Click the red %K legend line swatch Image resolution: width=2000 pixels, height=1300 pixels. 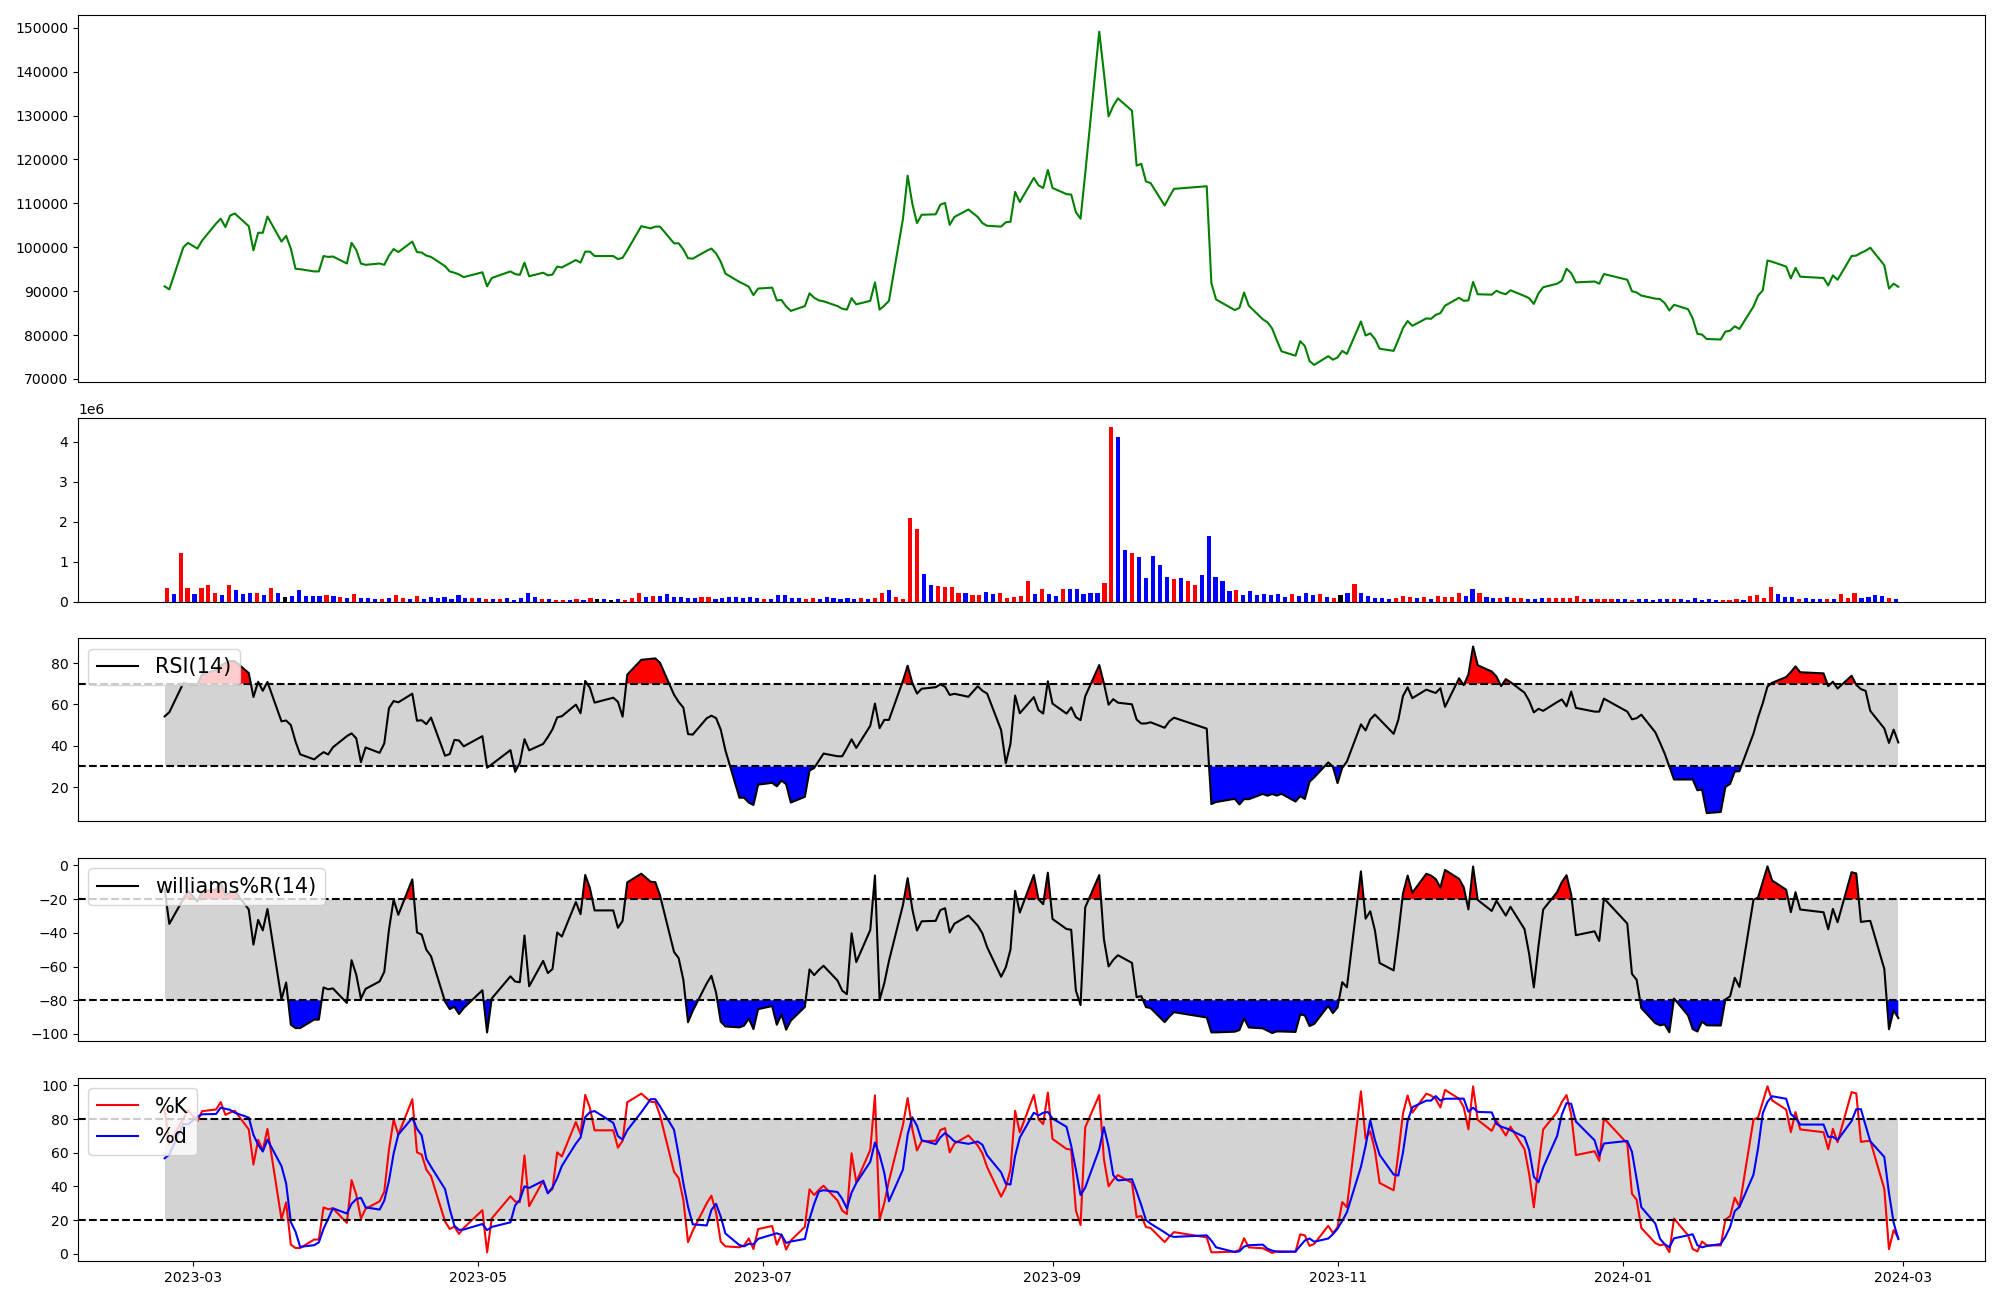(x=117, y=1106)
